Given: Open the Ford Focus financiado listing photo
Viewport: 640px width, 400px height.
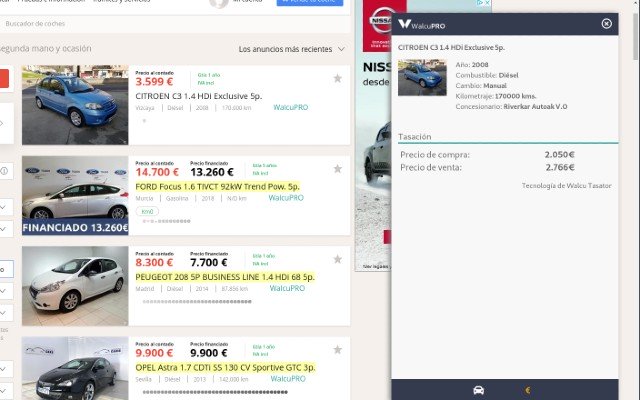Looking at the screenshot, I should pyautogui.click(x=75, y=196).
